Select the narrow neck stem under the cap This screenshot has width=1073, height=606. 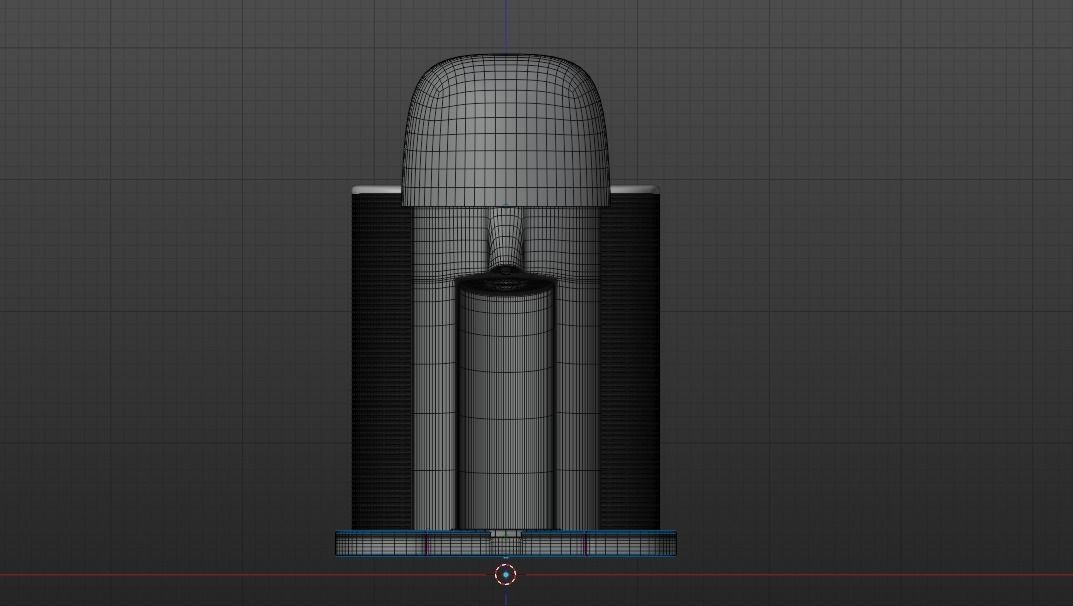505,237
